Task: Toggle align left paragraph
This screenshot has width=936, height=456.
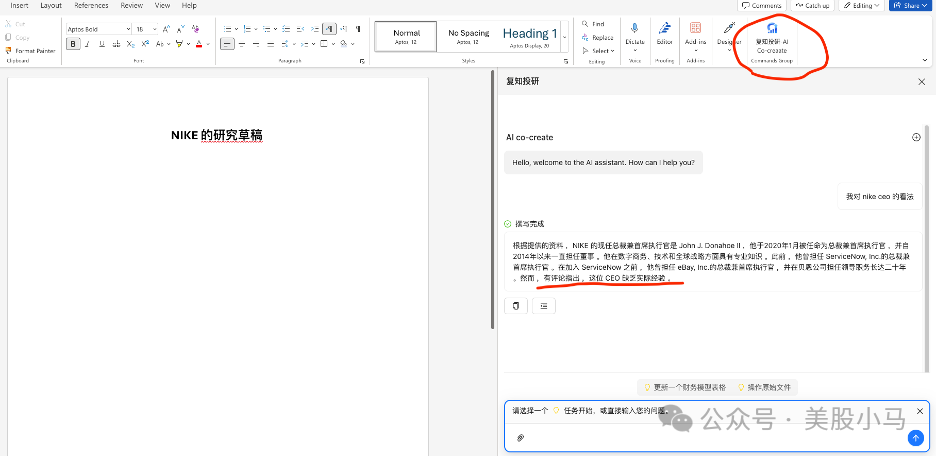Action: pos(227,44)
